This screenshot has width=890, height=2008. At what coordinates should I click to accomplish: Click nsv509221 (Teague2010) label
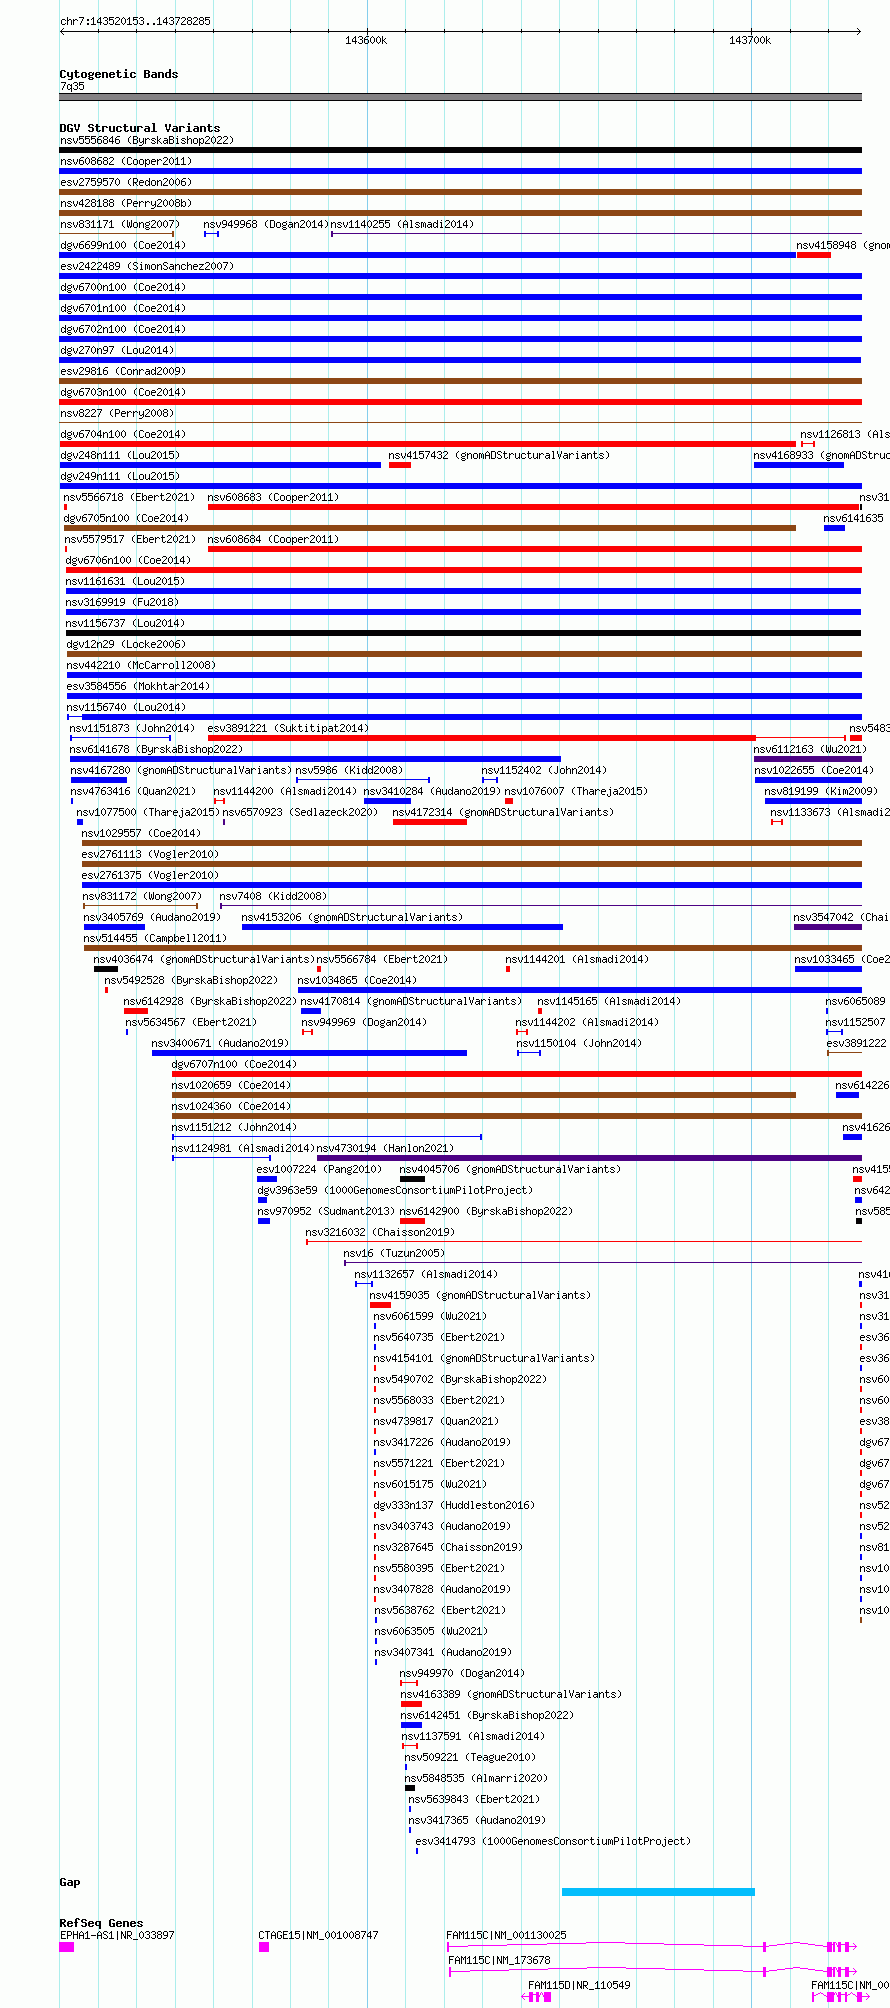pyautogui.click(x=470, y=1757)
